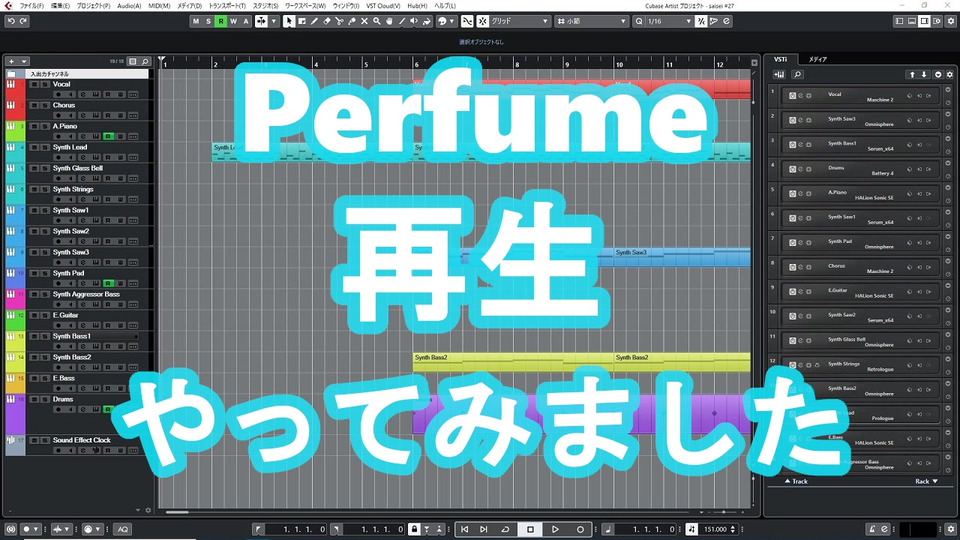Adjust tempo 151.000 stepper arrows

coord(733,529)
